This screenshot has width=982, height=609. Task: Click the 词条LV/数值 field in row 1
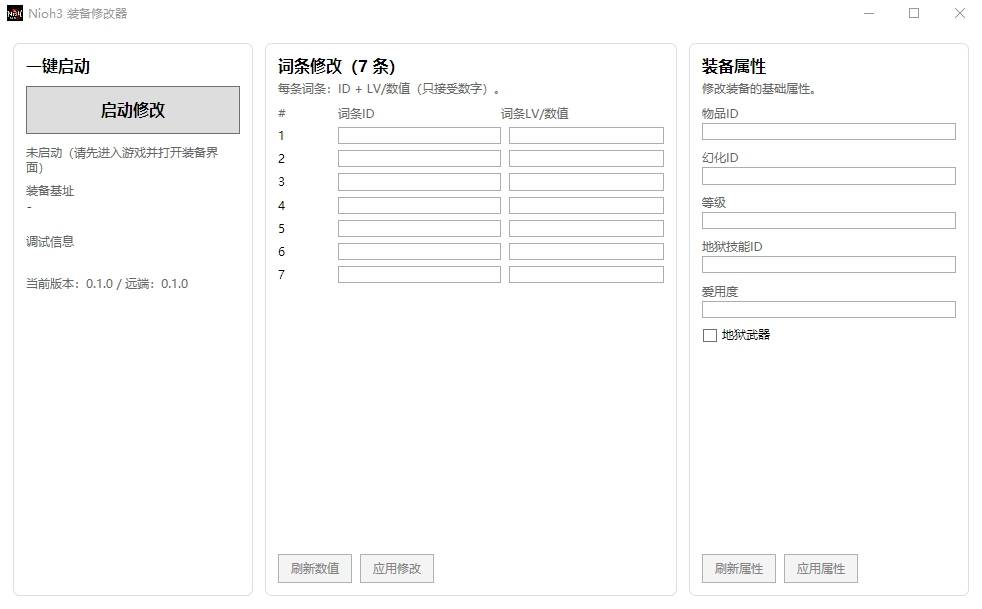click(x=586, y=136)
